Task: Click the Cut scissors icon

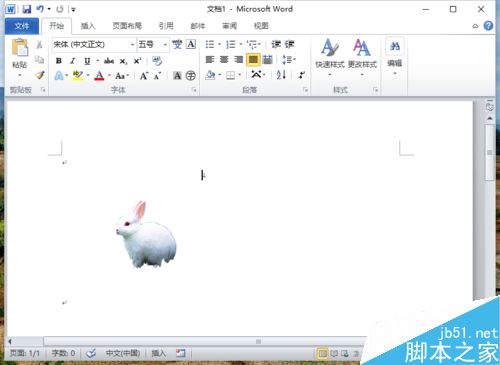Action: point(40,44)
